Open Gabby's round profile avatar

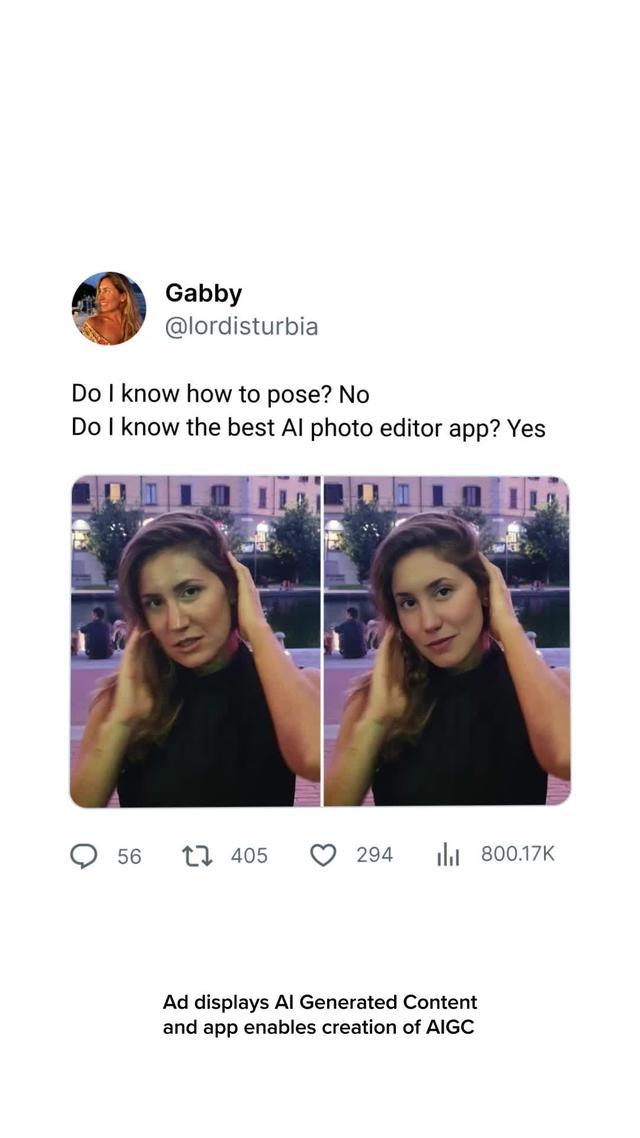click(109, 308)
